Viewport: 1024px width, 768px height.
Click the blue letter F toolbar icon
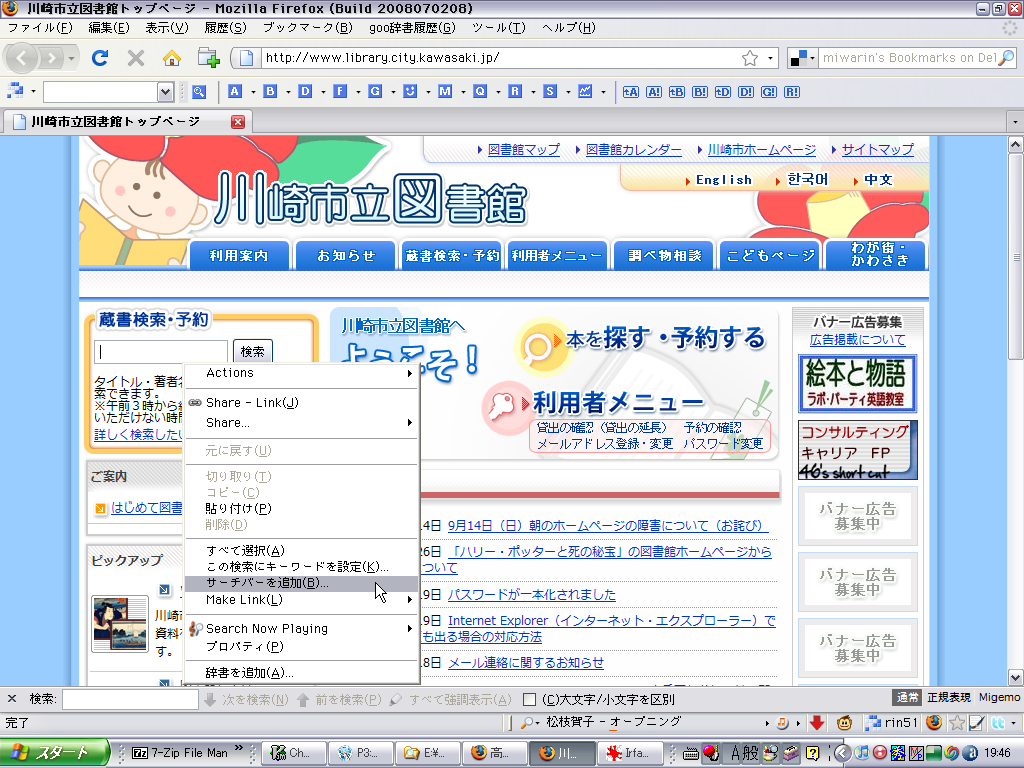[340, 91]
